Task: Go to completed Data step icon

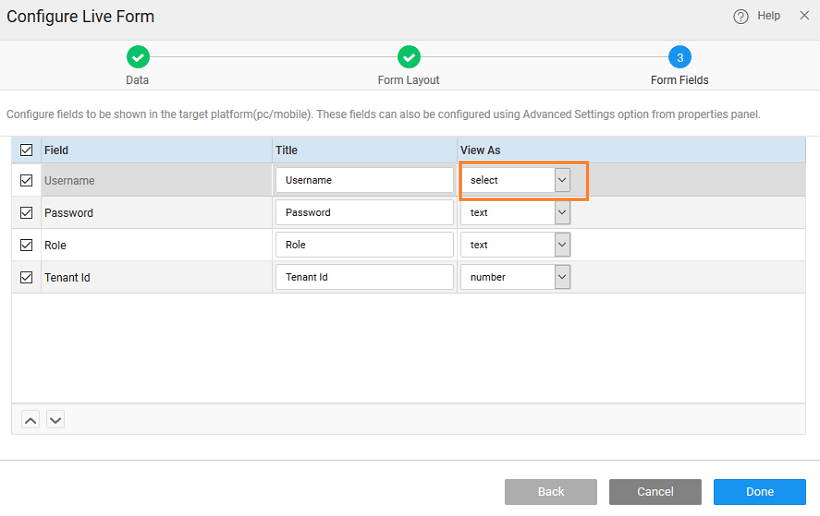Action: point(138,57)
